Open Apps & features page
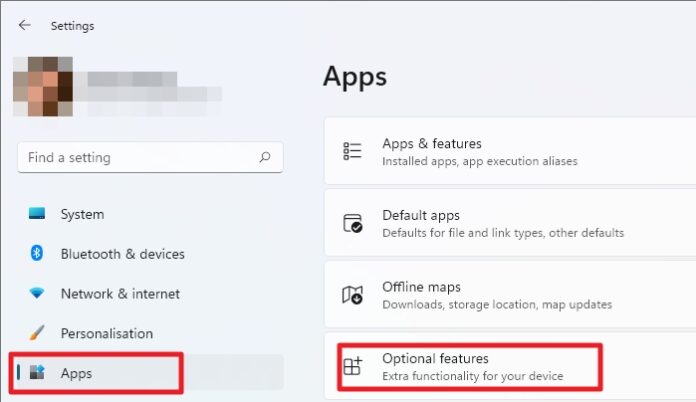The image size is (696, 402). [510, 151]
